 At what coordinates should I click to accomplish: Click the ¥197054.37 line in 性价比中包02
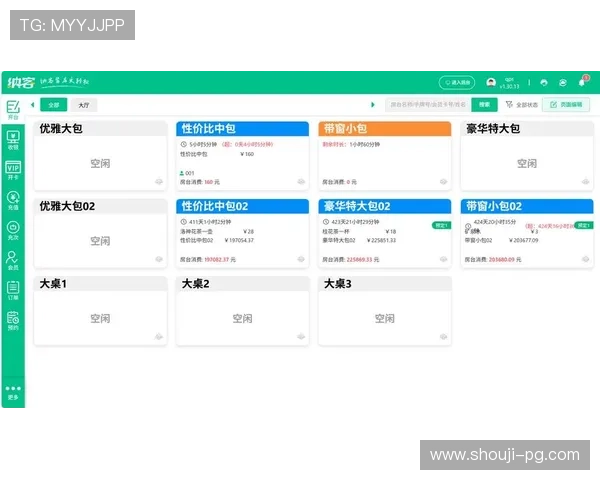pos(217,240)
